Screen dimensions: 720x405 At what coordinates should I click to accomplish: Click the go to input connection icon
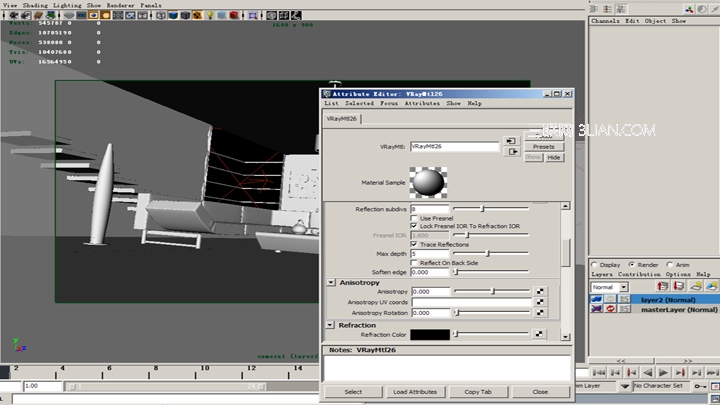tap(511, 141)
